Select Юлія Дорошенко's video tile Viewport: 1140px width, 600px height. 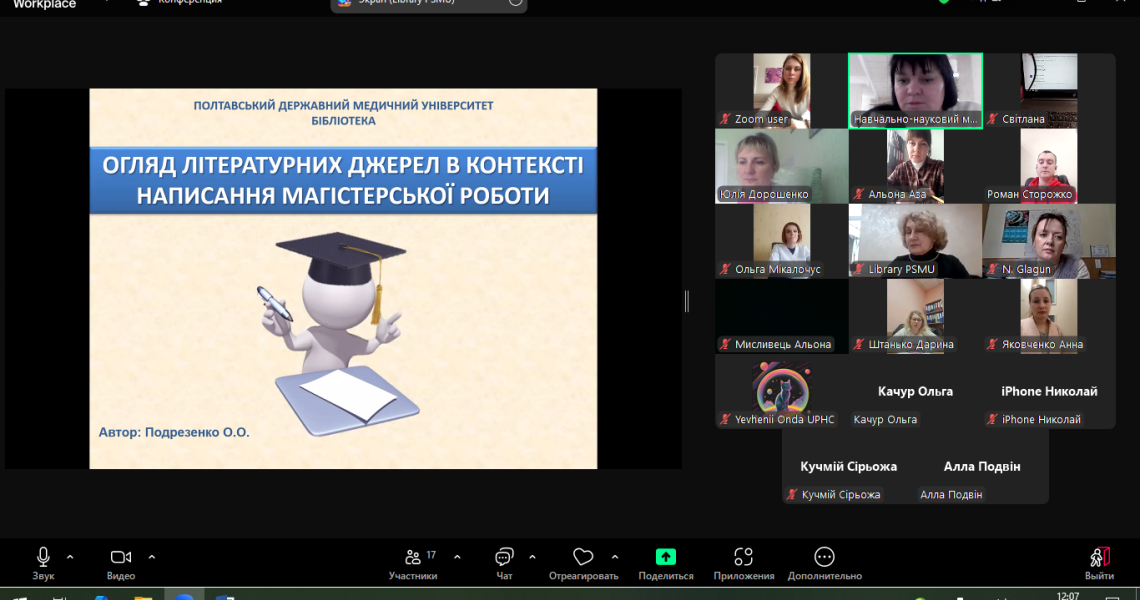pyautogui.click(x=782, y=166)
